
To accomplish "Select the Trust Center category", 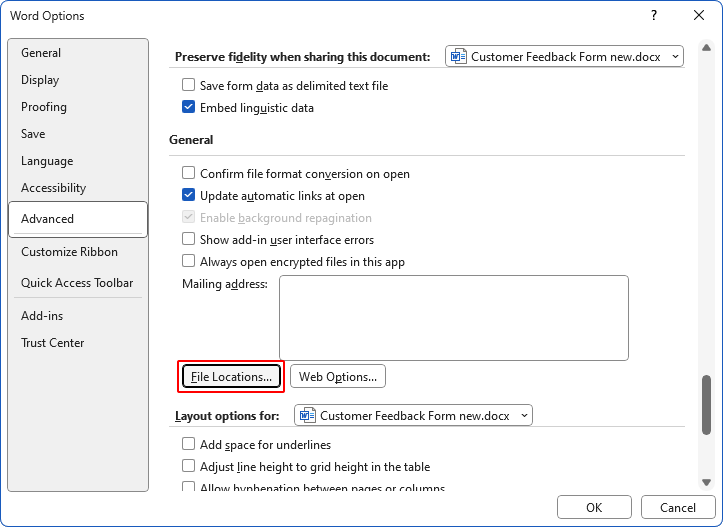I will (x=53, y=343).
